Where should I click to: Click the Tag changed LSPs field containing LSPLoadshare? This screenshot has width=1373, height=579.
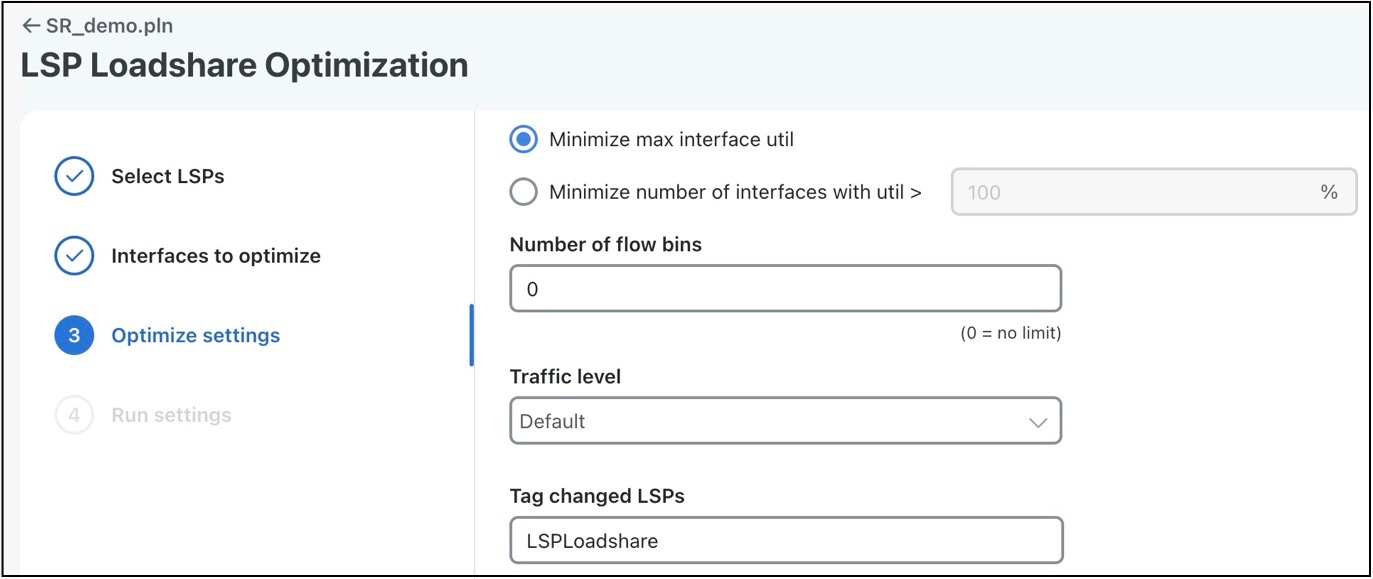tap(785, 541)
